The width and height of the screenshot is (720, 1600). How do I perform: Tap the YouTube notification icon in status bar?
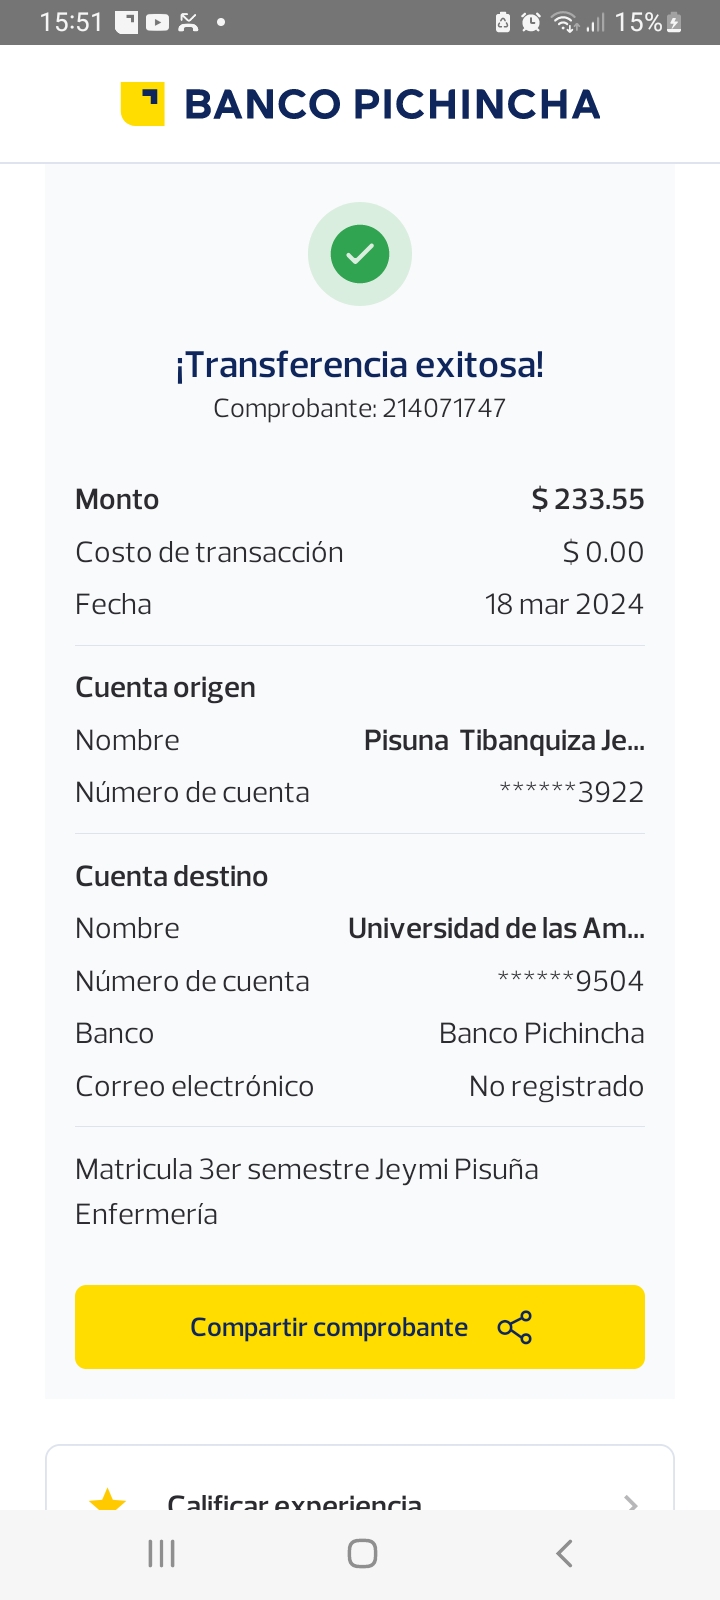(x=157, y=22)
